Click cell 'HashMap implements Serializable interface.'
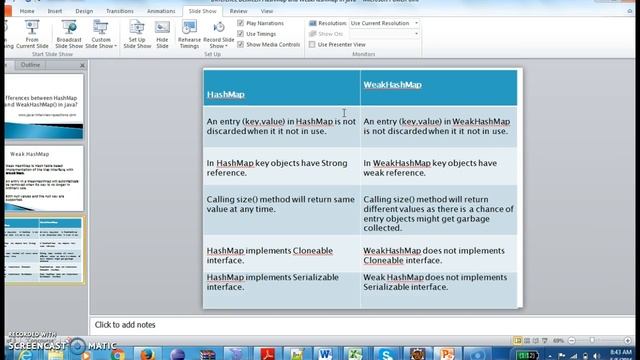 click(282, 289)
